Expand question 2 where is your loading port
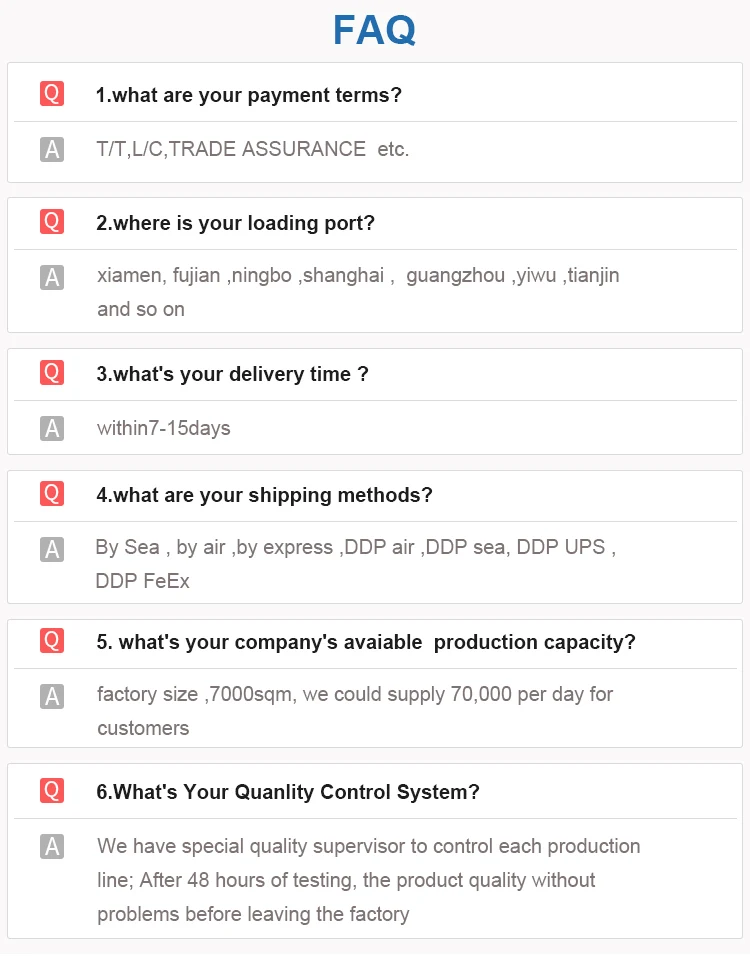 235,223
